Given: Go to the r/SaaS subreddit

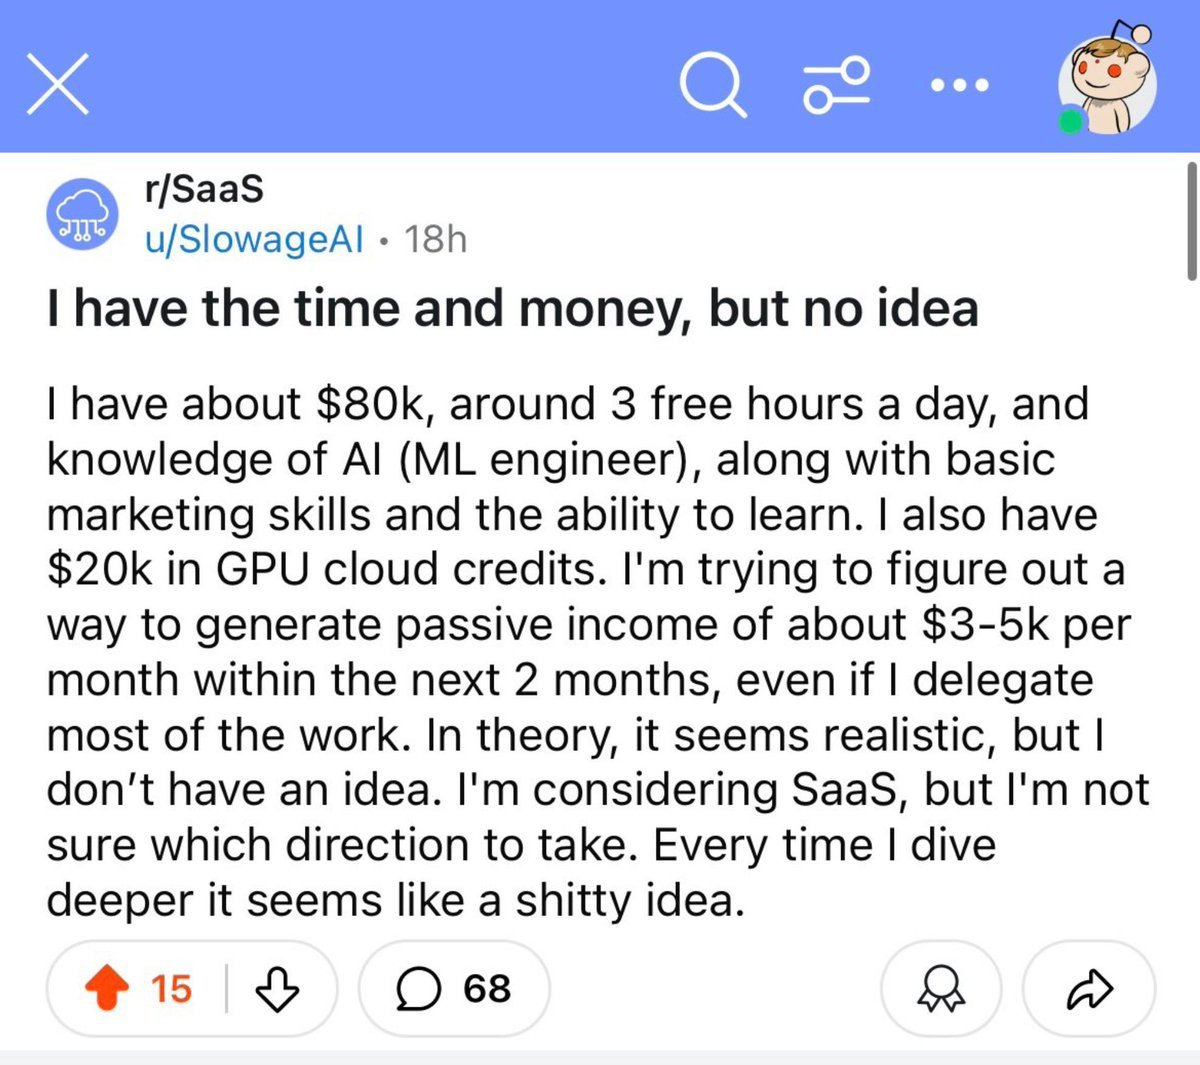Looking at the screenshot, I should (x=204, y=188).
